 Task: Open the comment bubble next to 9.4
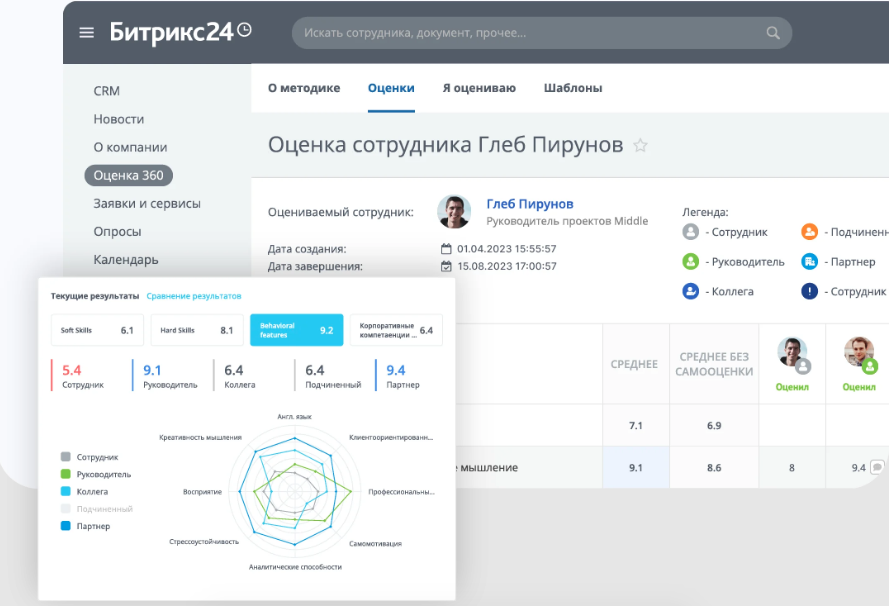(877, 467)
